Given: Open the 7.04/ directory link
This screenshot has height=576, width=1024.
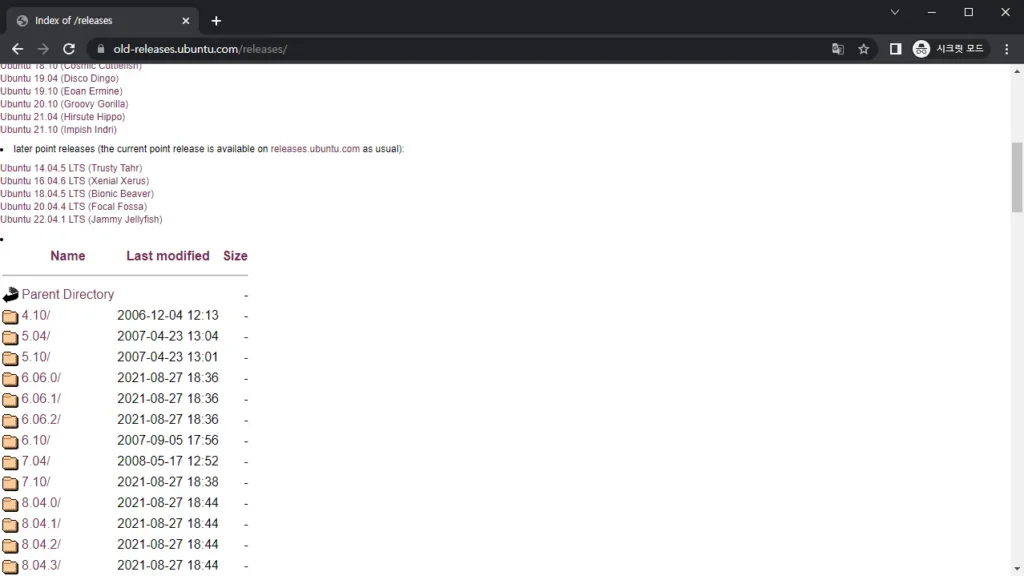Looking at the screenshot, I should pos(36,462).
